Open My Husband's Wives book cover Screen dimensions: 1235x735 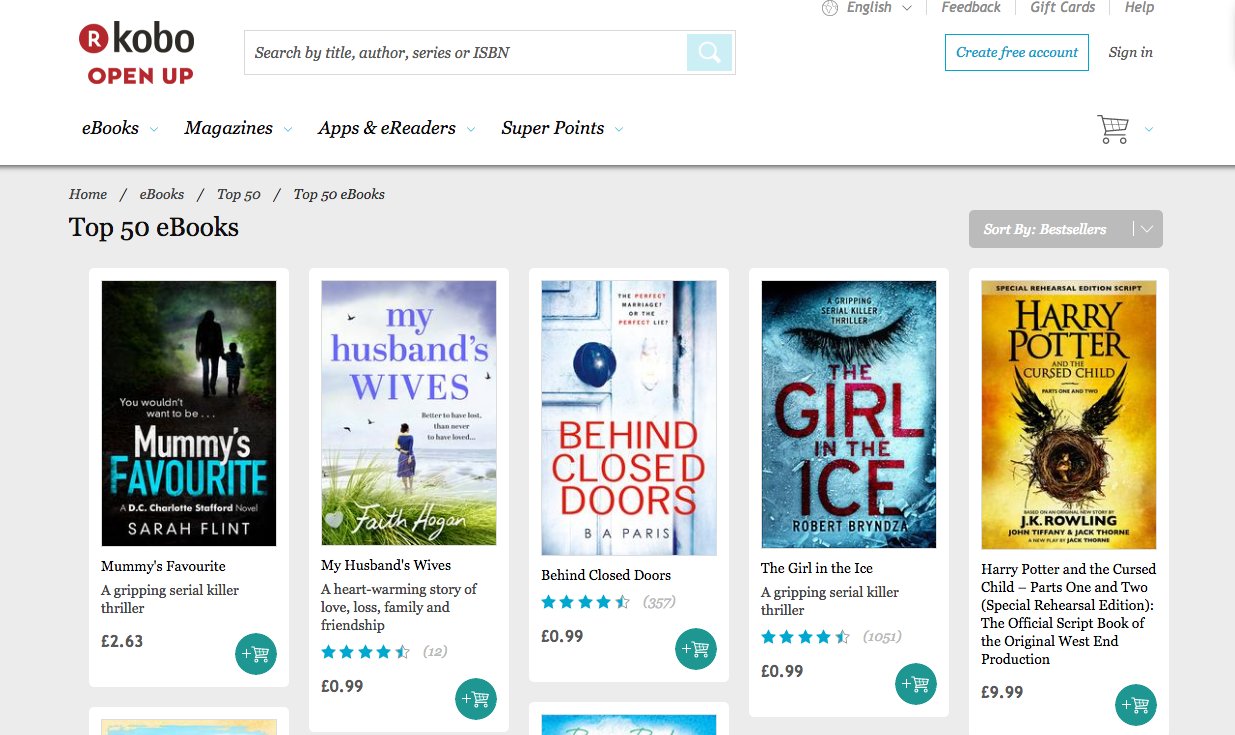coord(409,413)
